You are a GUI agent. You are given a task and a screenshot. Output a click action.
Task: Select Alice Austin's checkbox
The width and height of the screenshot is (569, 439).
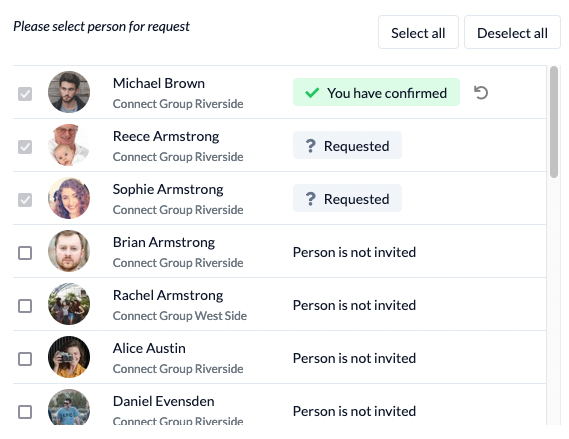[25, 359]
